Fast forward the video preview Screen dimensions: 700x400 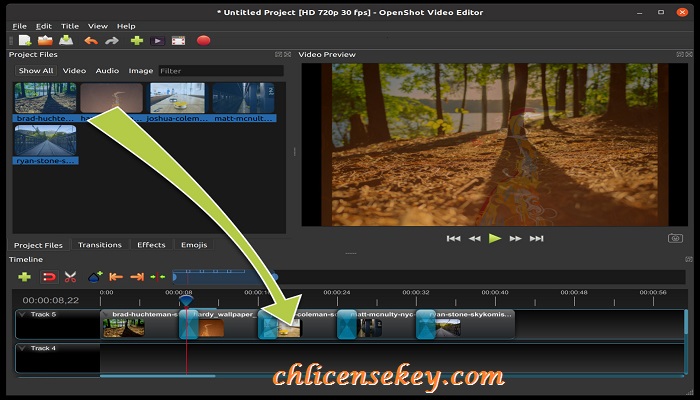point(516,238)
